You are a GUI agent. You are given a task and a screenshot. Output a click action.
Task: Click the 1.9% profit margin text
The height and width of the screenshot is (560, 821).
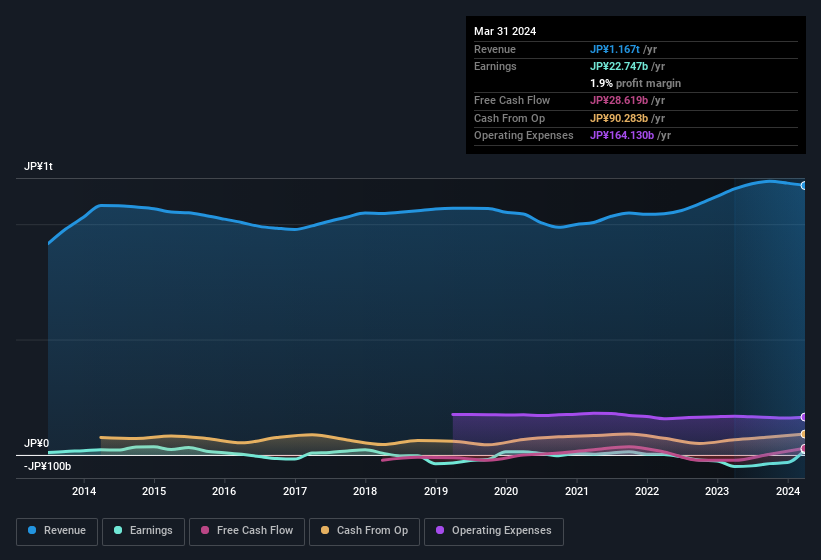coord(635,83)
